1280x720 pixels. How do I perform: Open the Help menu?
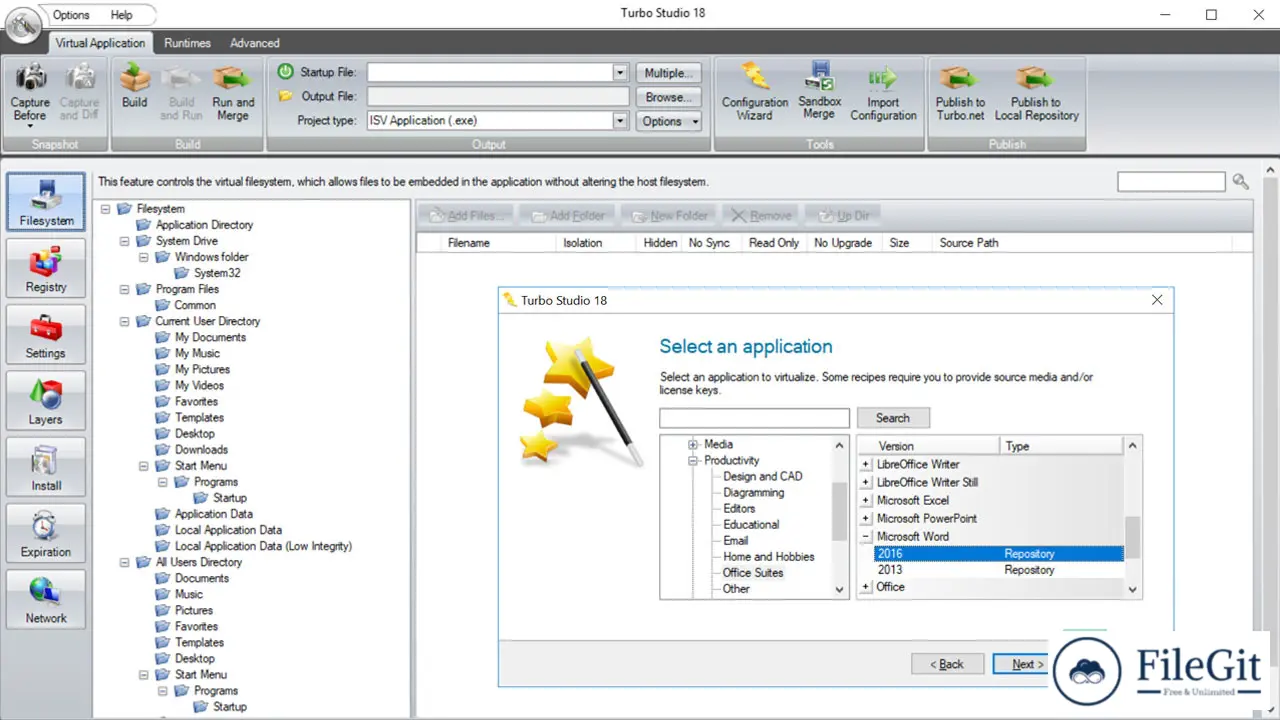pyautogui.click(x=121, y=15)
